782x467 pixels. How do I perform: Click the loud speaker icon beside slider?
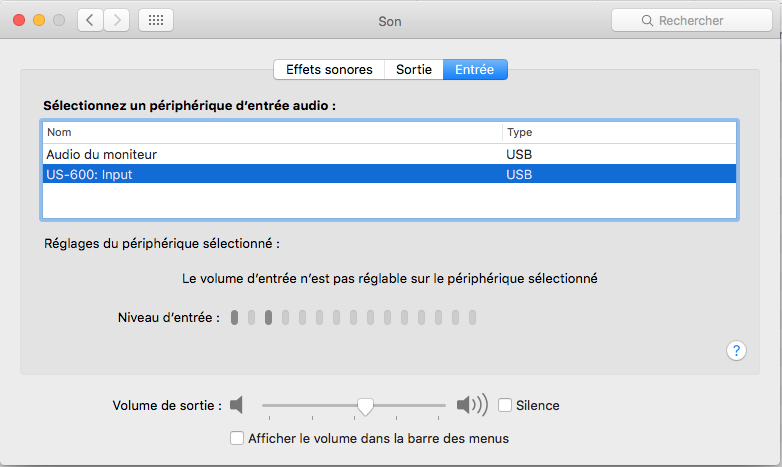pyautogui.click(x=472, y=405)
